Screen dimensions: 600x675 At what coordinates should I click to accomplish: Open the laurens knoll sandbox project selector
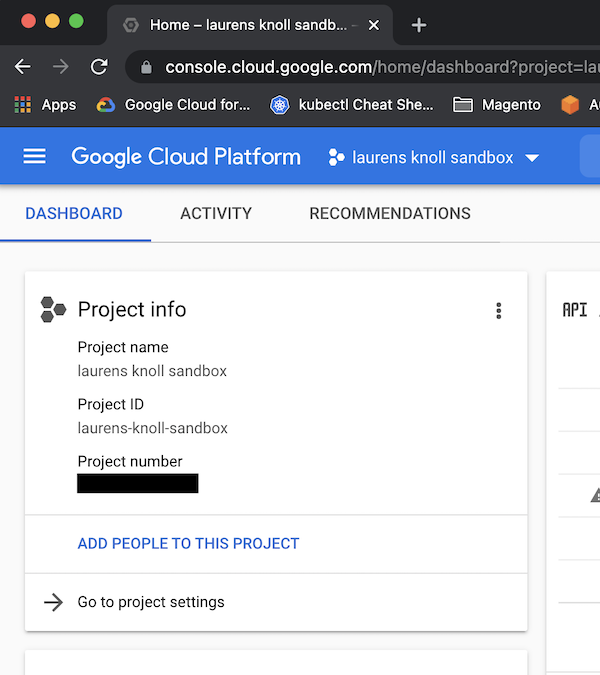[x=433, y=158]
